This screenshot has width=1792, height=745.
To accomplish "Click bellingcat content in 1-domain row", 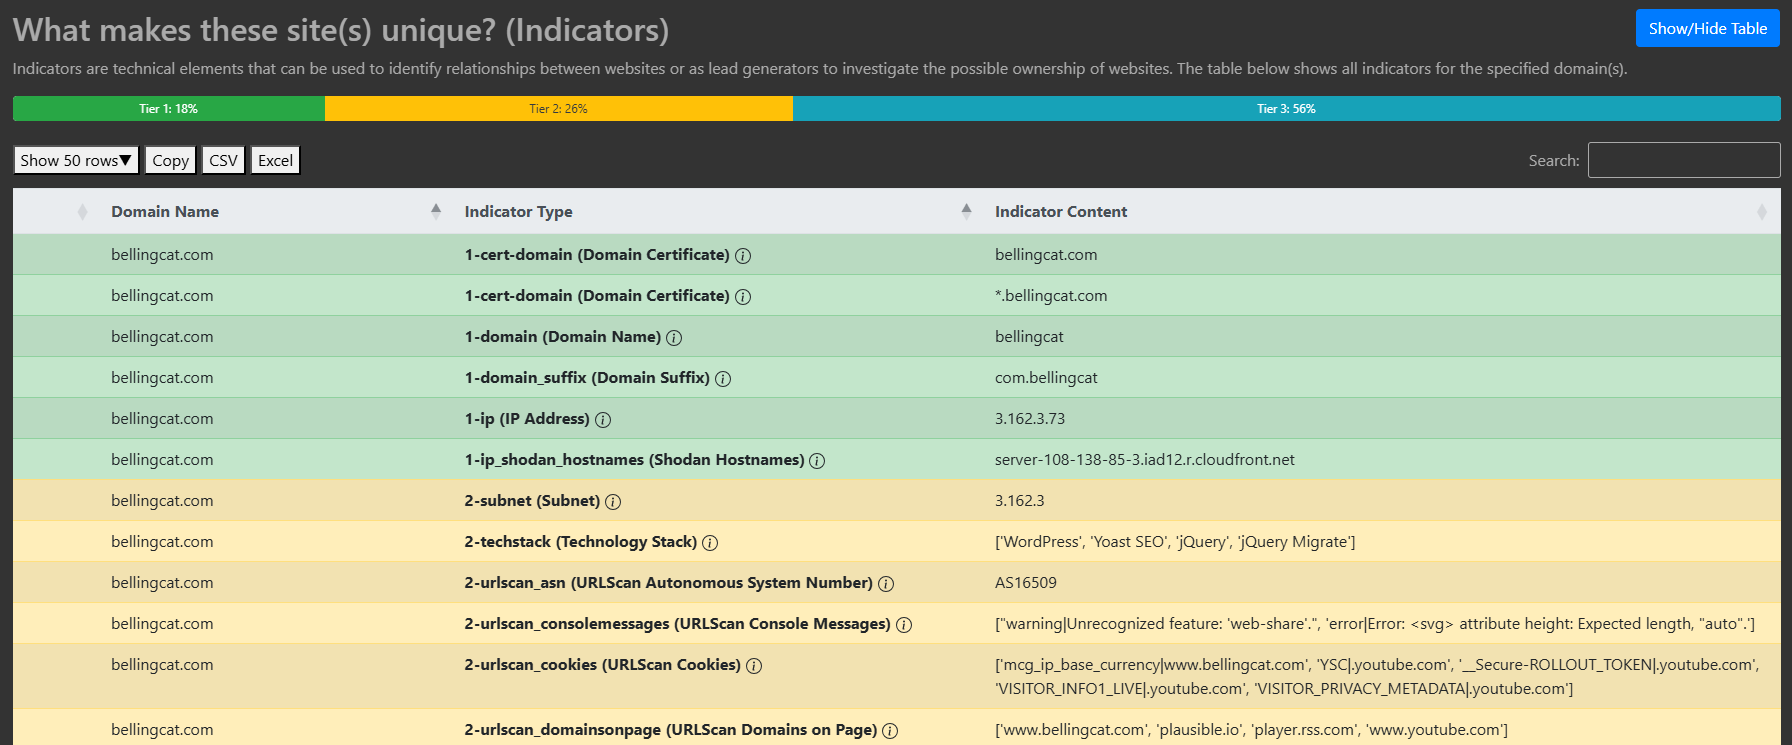I will pyautogui.click(x=1029, y=337).
